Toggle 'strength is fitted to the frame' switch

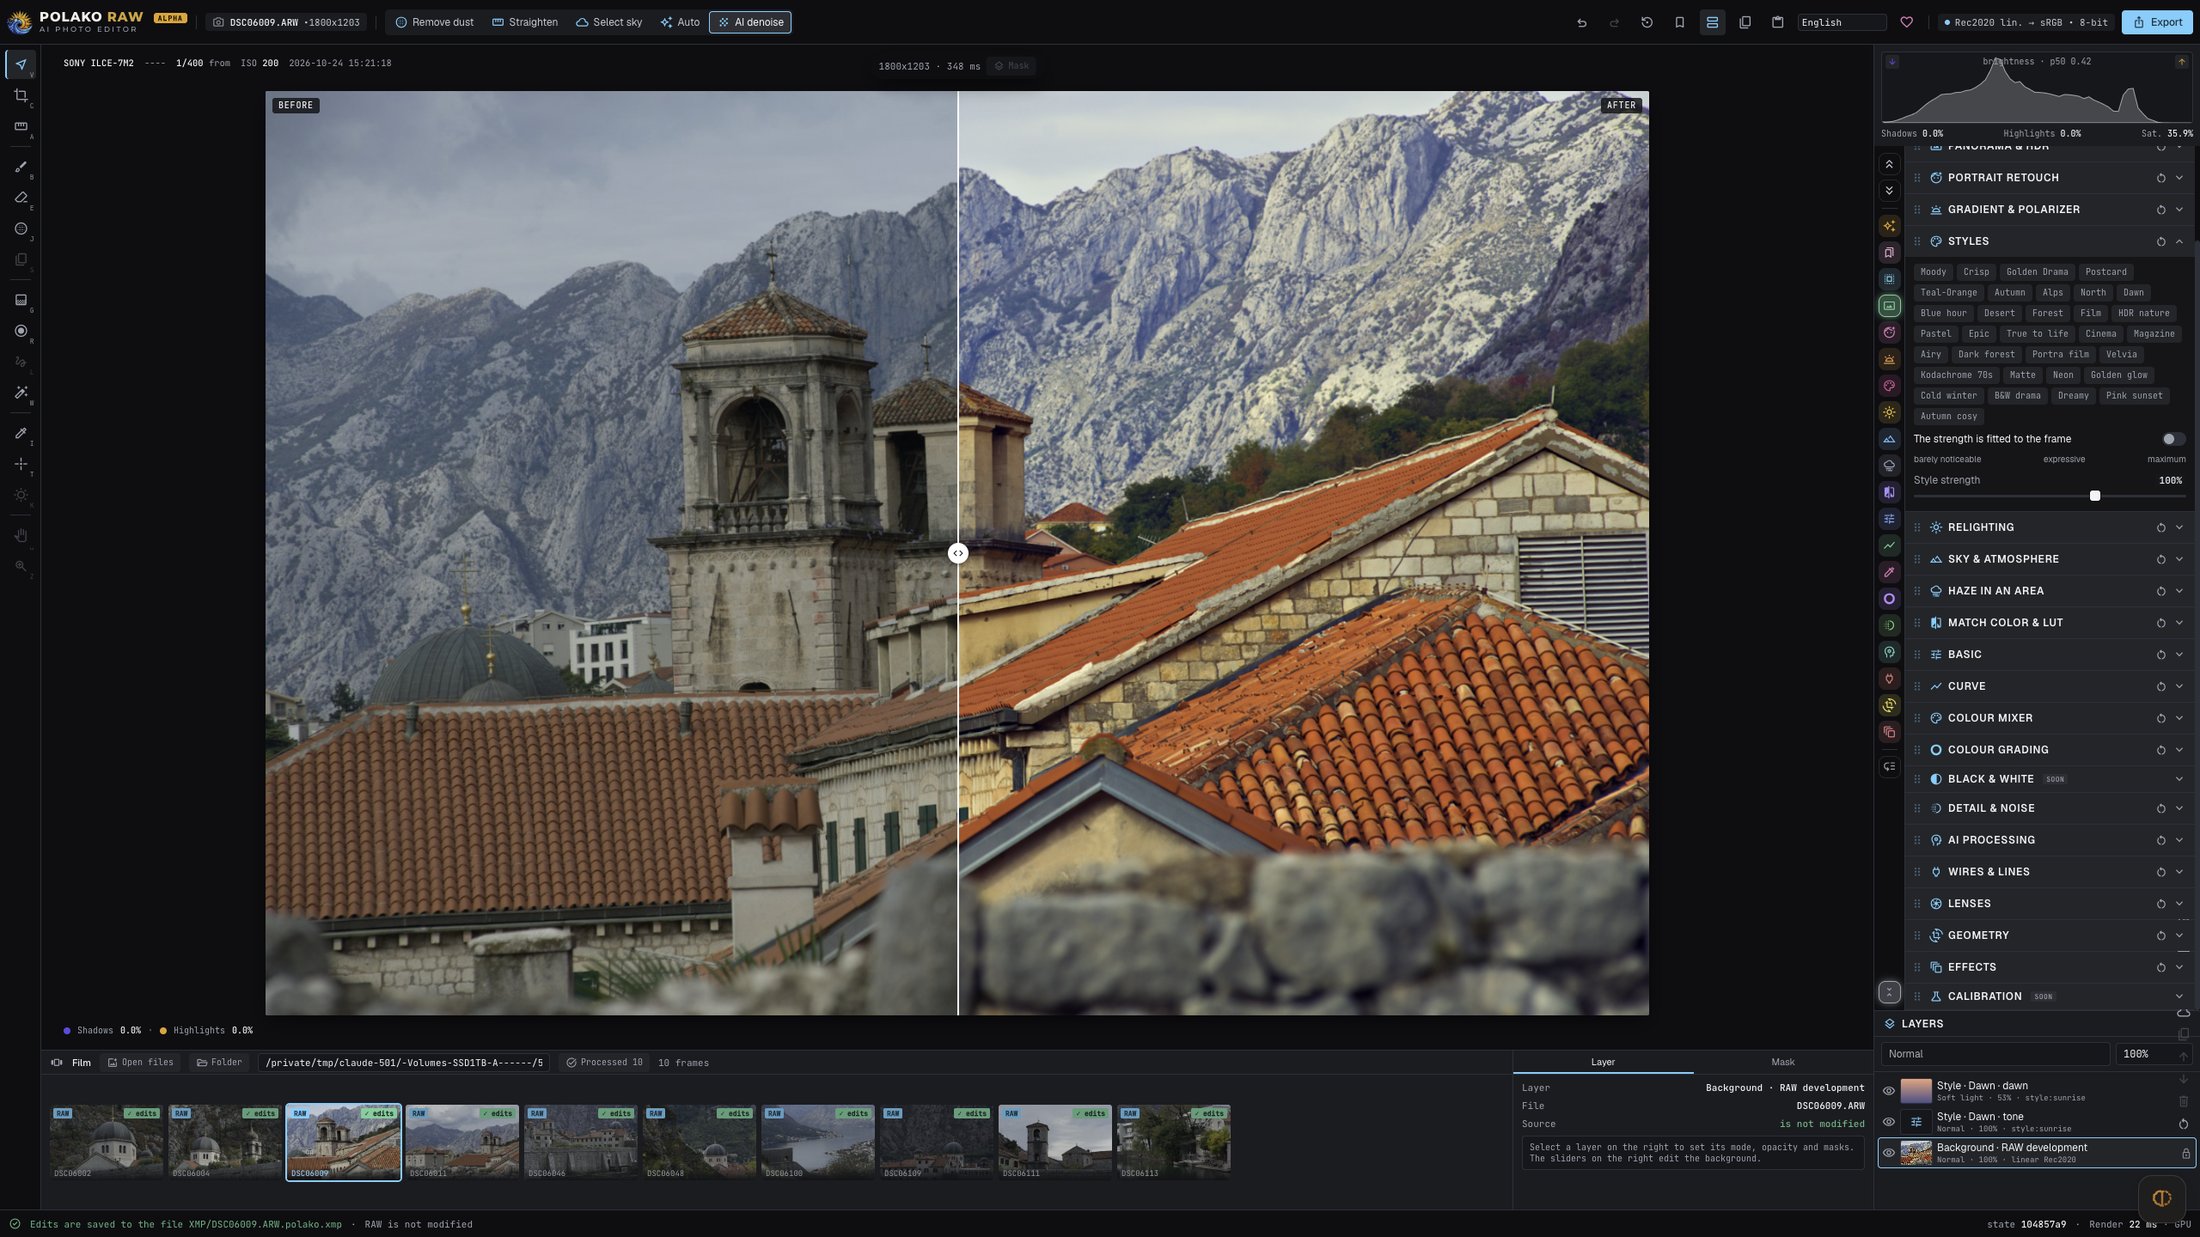pyautogui.click(x=2172, y=439)
